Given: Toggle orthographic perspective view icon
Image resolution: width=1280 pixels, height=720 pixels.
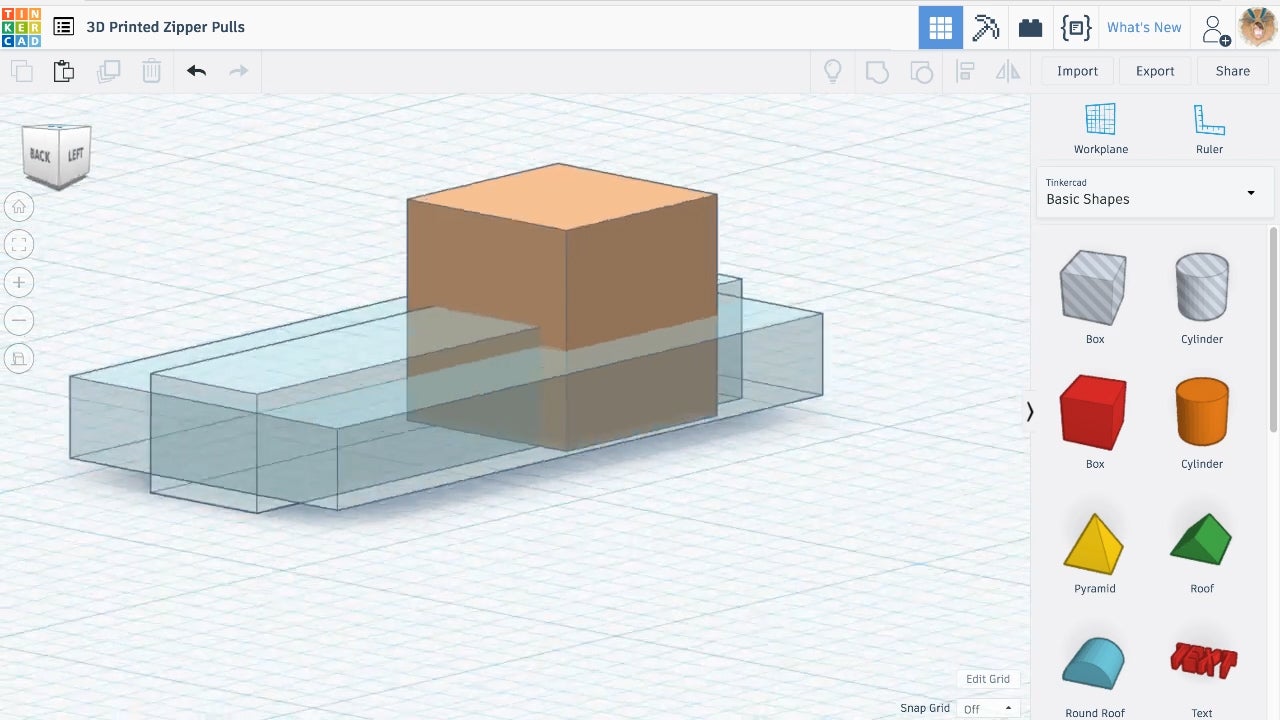Looking at the screenshot, I should pyautogui.click(x=19, y=358).
